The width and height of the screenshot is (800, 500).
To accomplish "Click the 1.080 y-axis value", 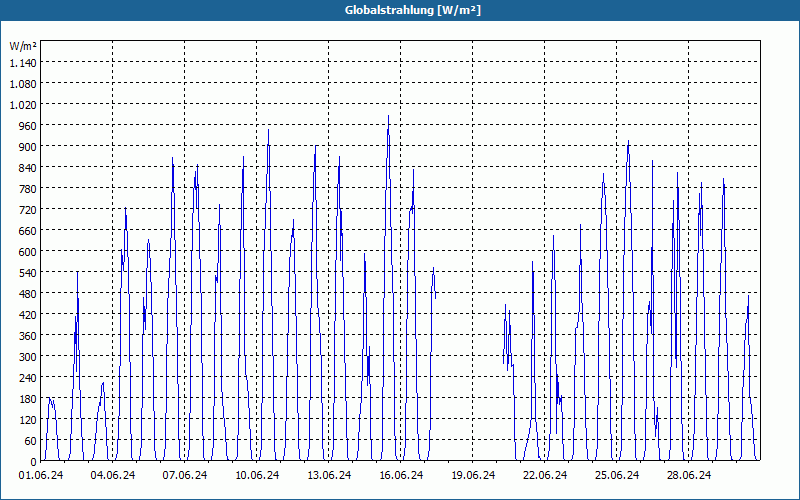I will click(x=23, y=83).
